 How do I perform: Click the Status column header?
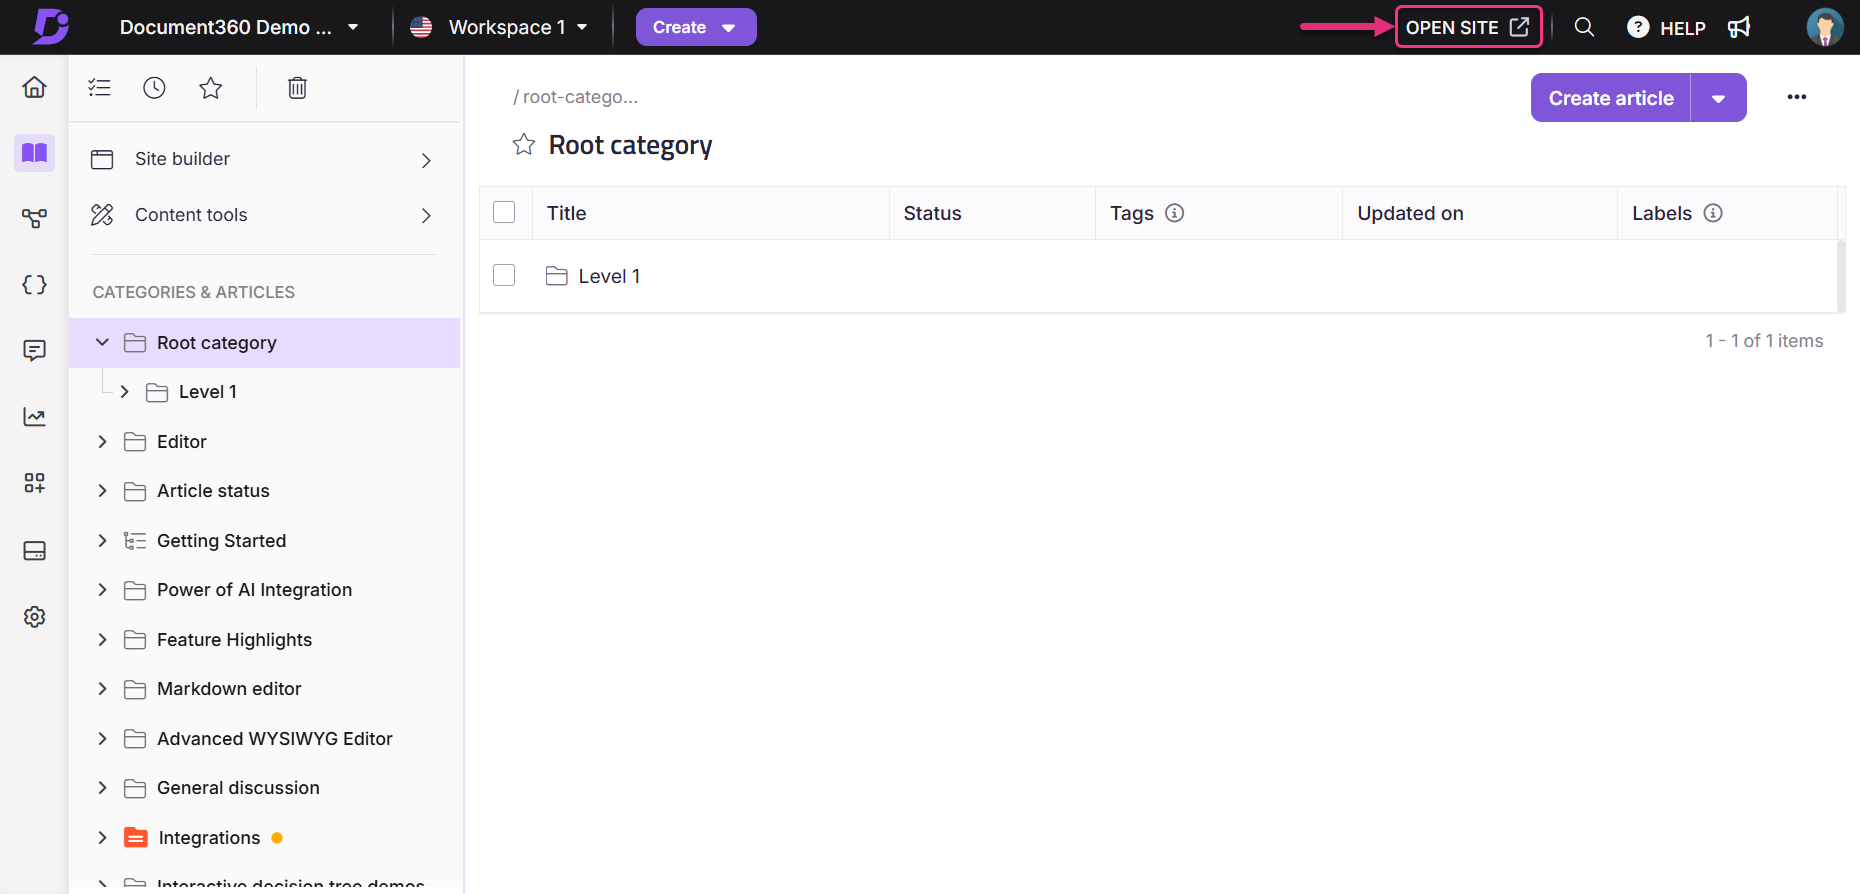[932, 213]
